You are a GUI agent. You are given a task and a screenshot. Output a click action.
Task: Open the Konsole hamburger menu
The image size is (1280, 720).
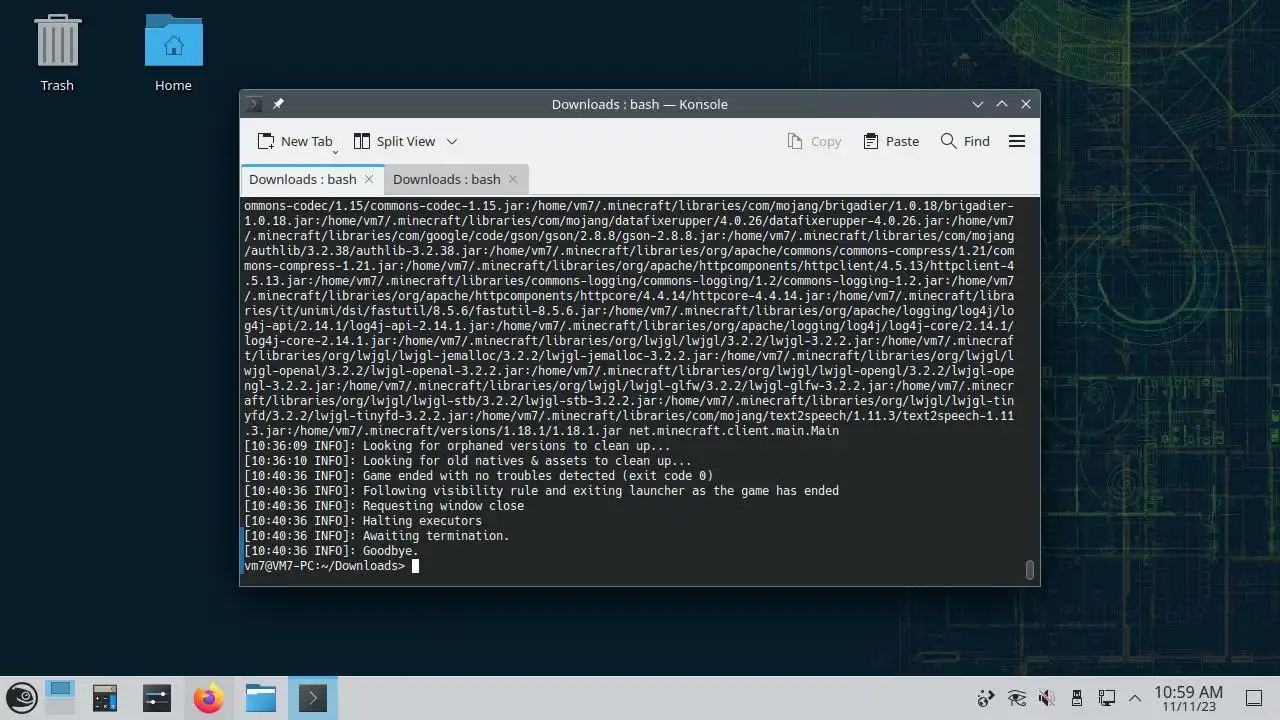click(x=1017, y=141)
